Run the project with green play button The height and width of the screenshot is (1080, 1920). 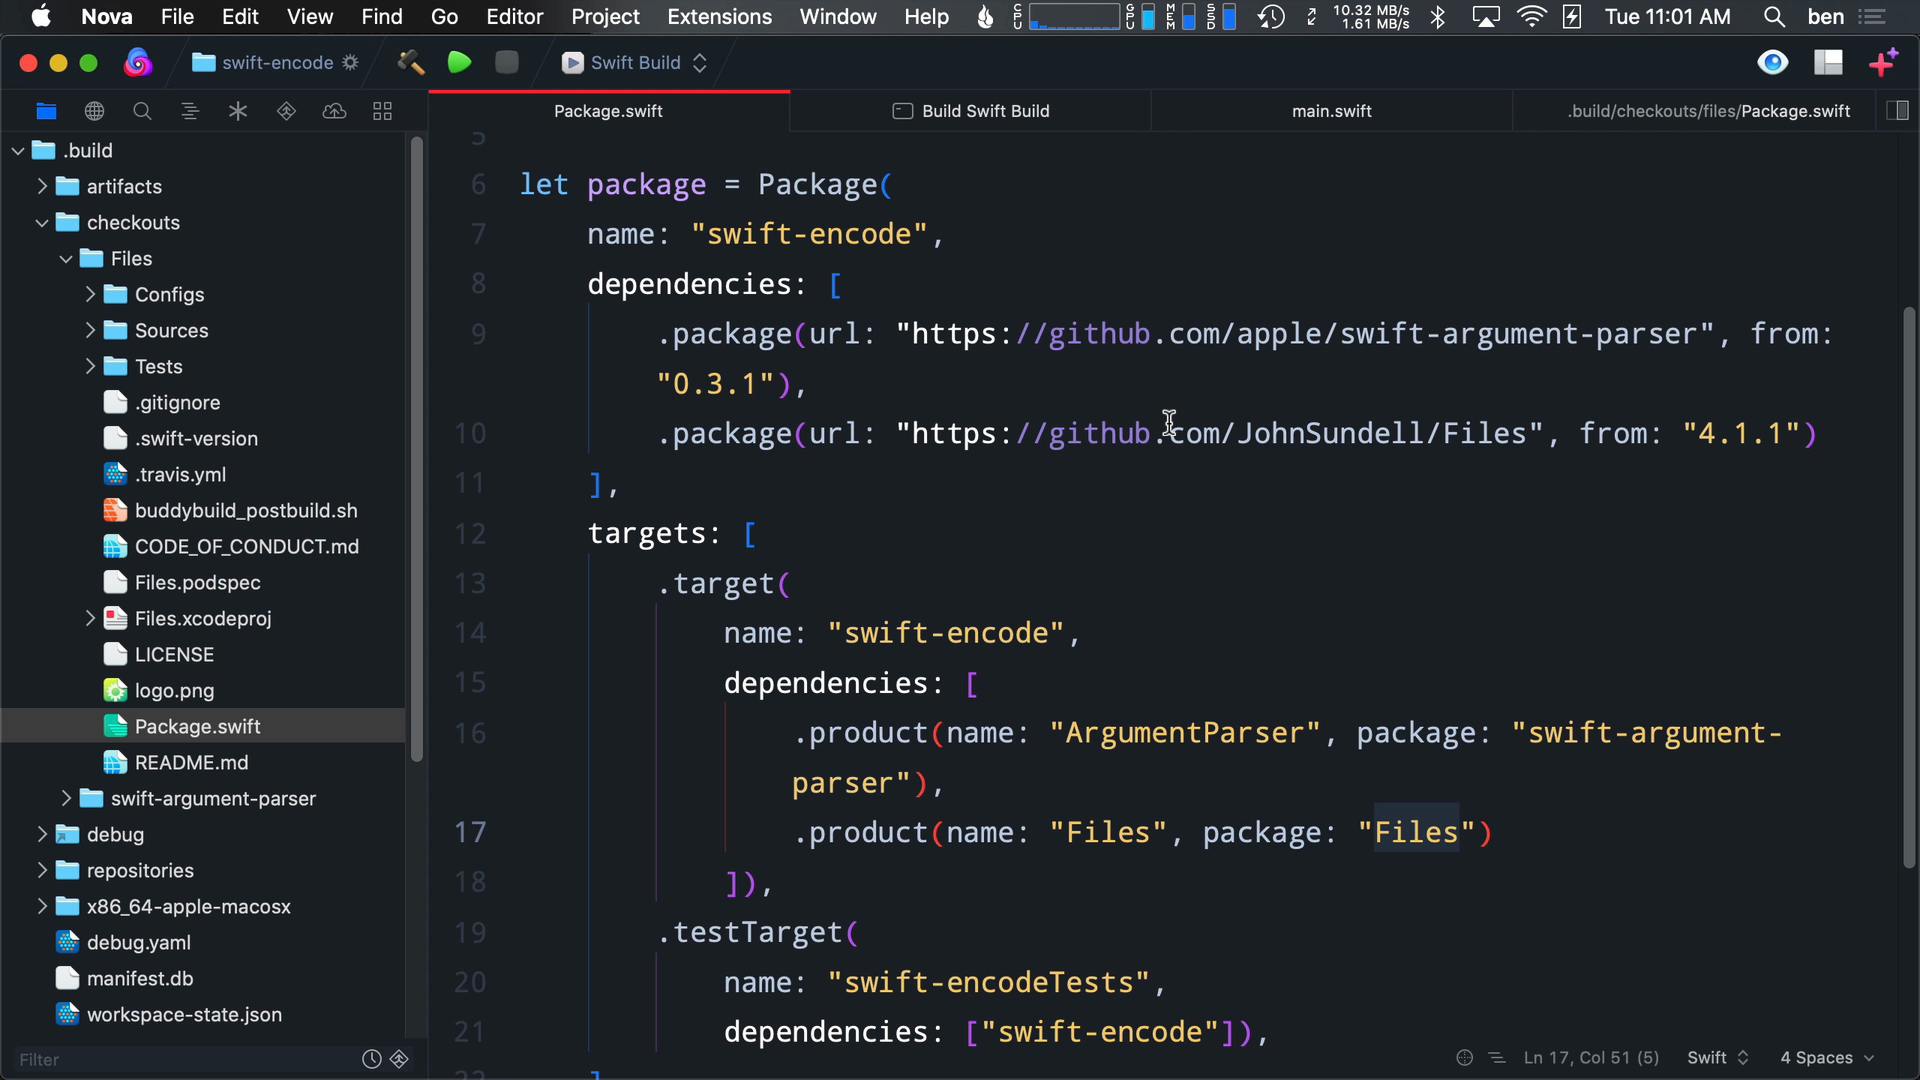459,62
